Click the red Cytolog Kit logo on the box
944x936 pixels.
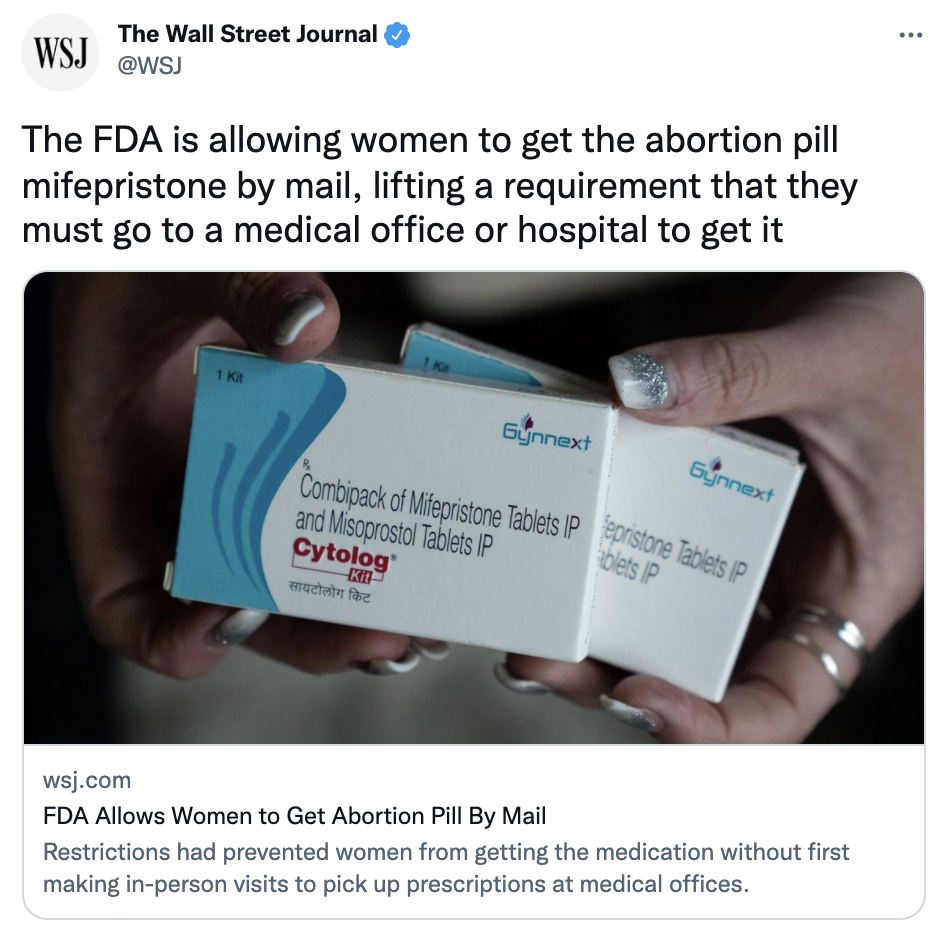[343, 559]
